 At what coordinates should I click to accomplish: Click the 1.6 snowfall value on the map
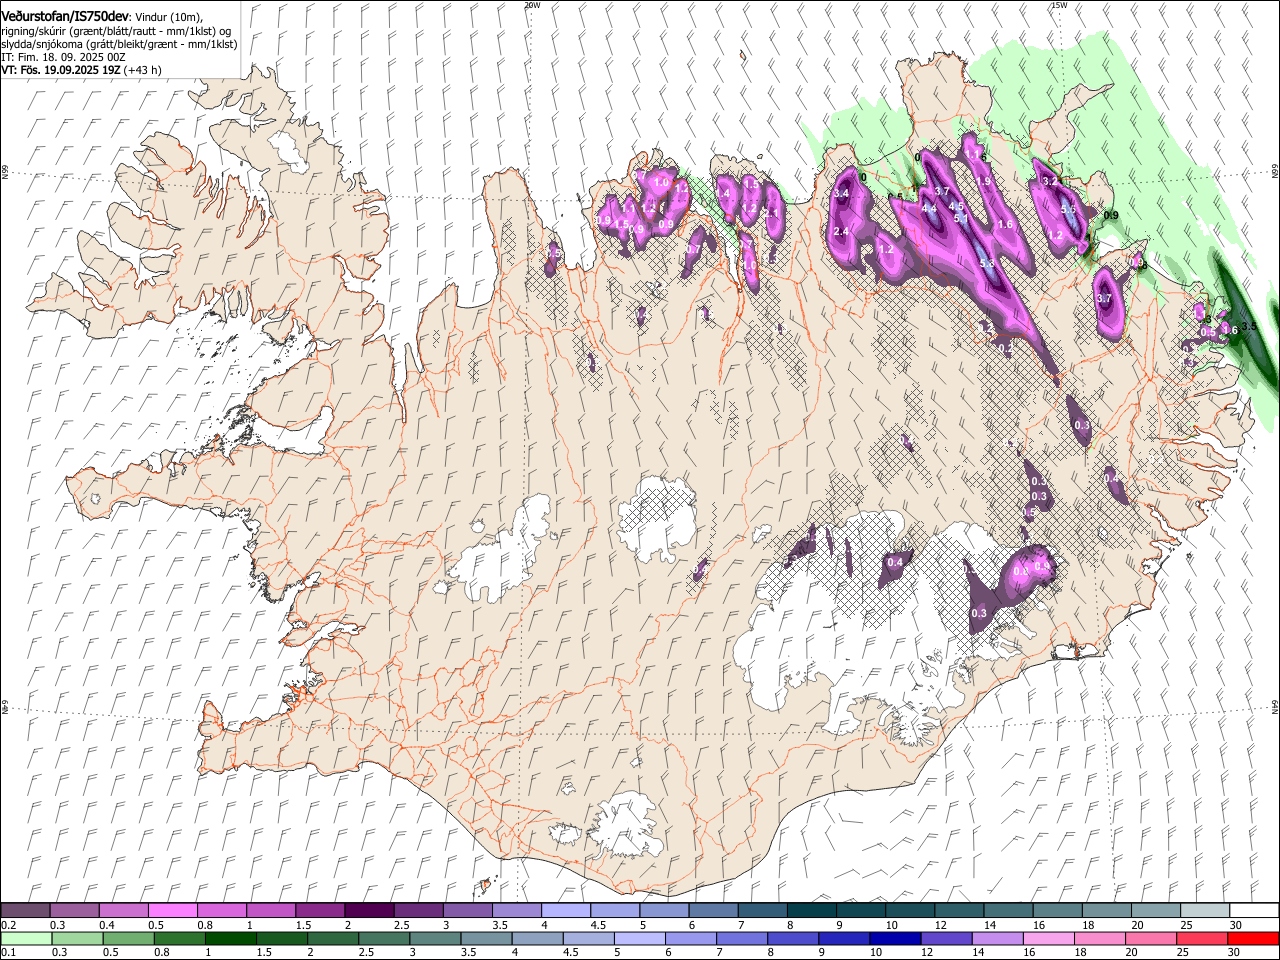point(1005,225)
